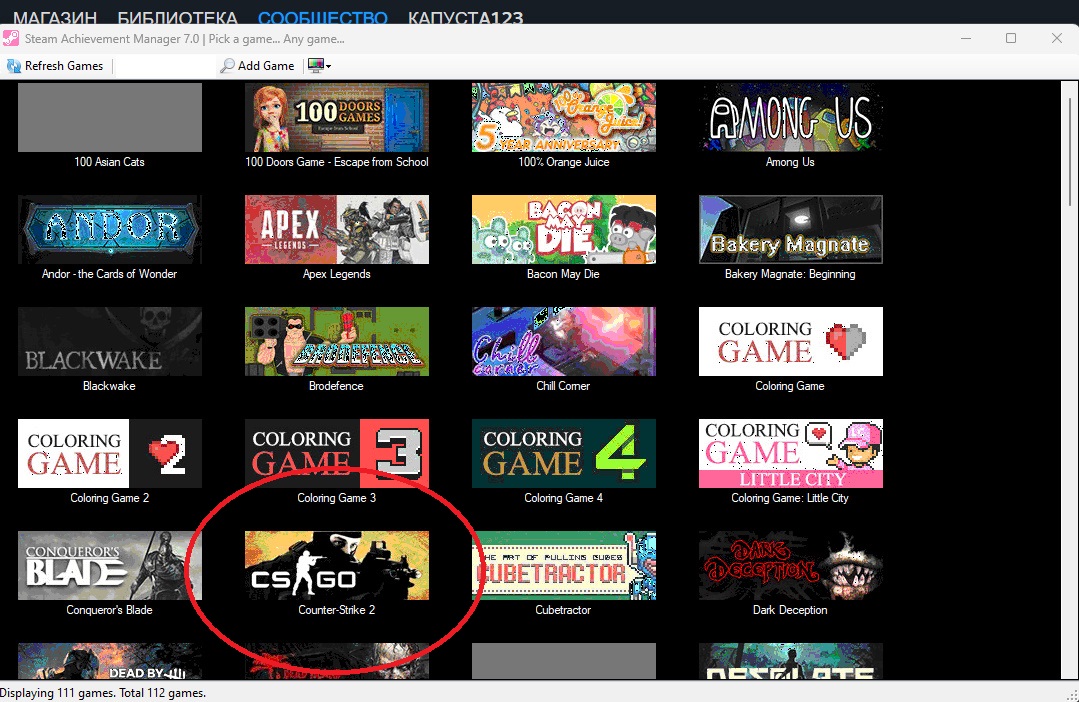Click the Refresh Games button

[x=55, y=66]
